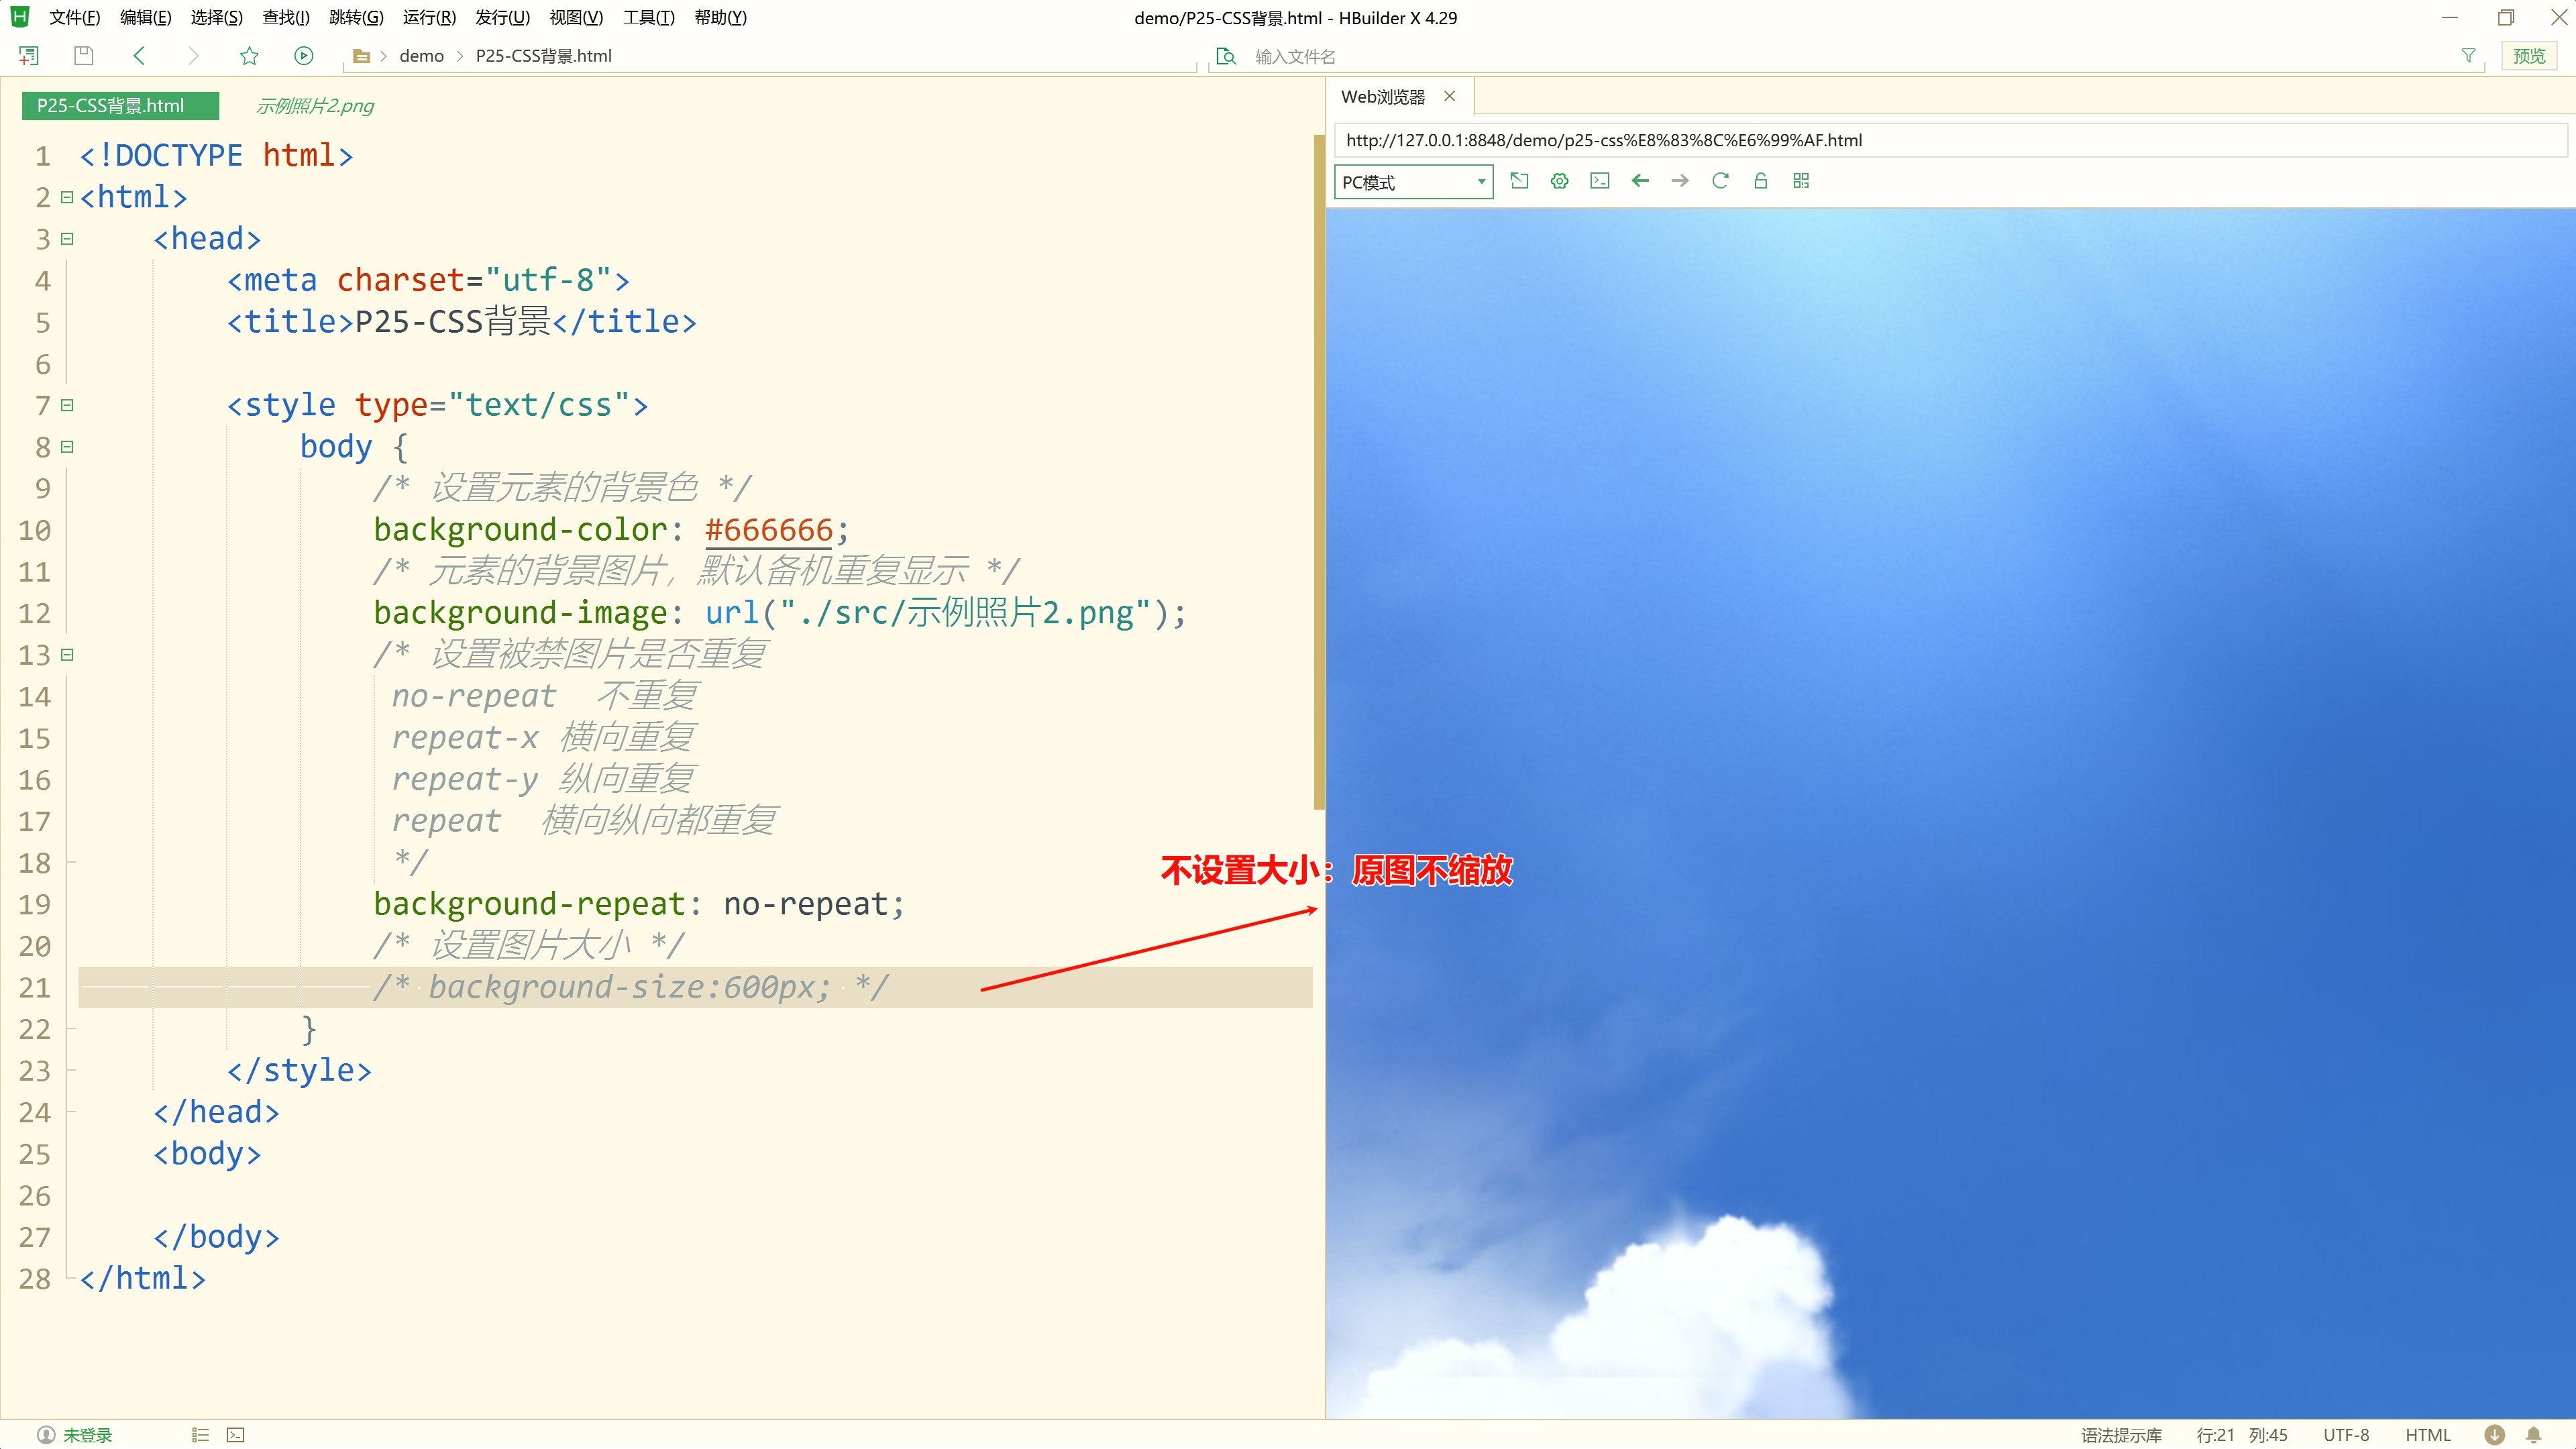Viewport: 2576px width, 1449px height.
Task: Click the 预览 button
Action: coord(2529,56)
